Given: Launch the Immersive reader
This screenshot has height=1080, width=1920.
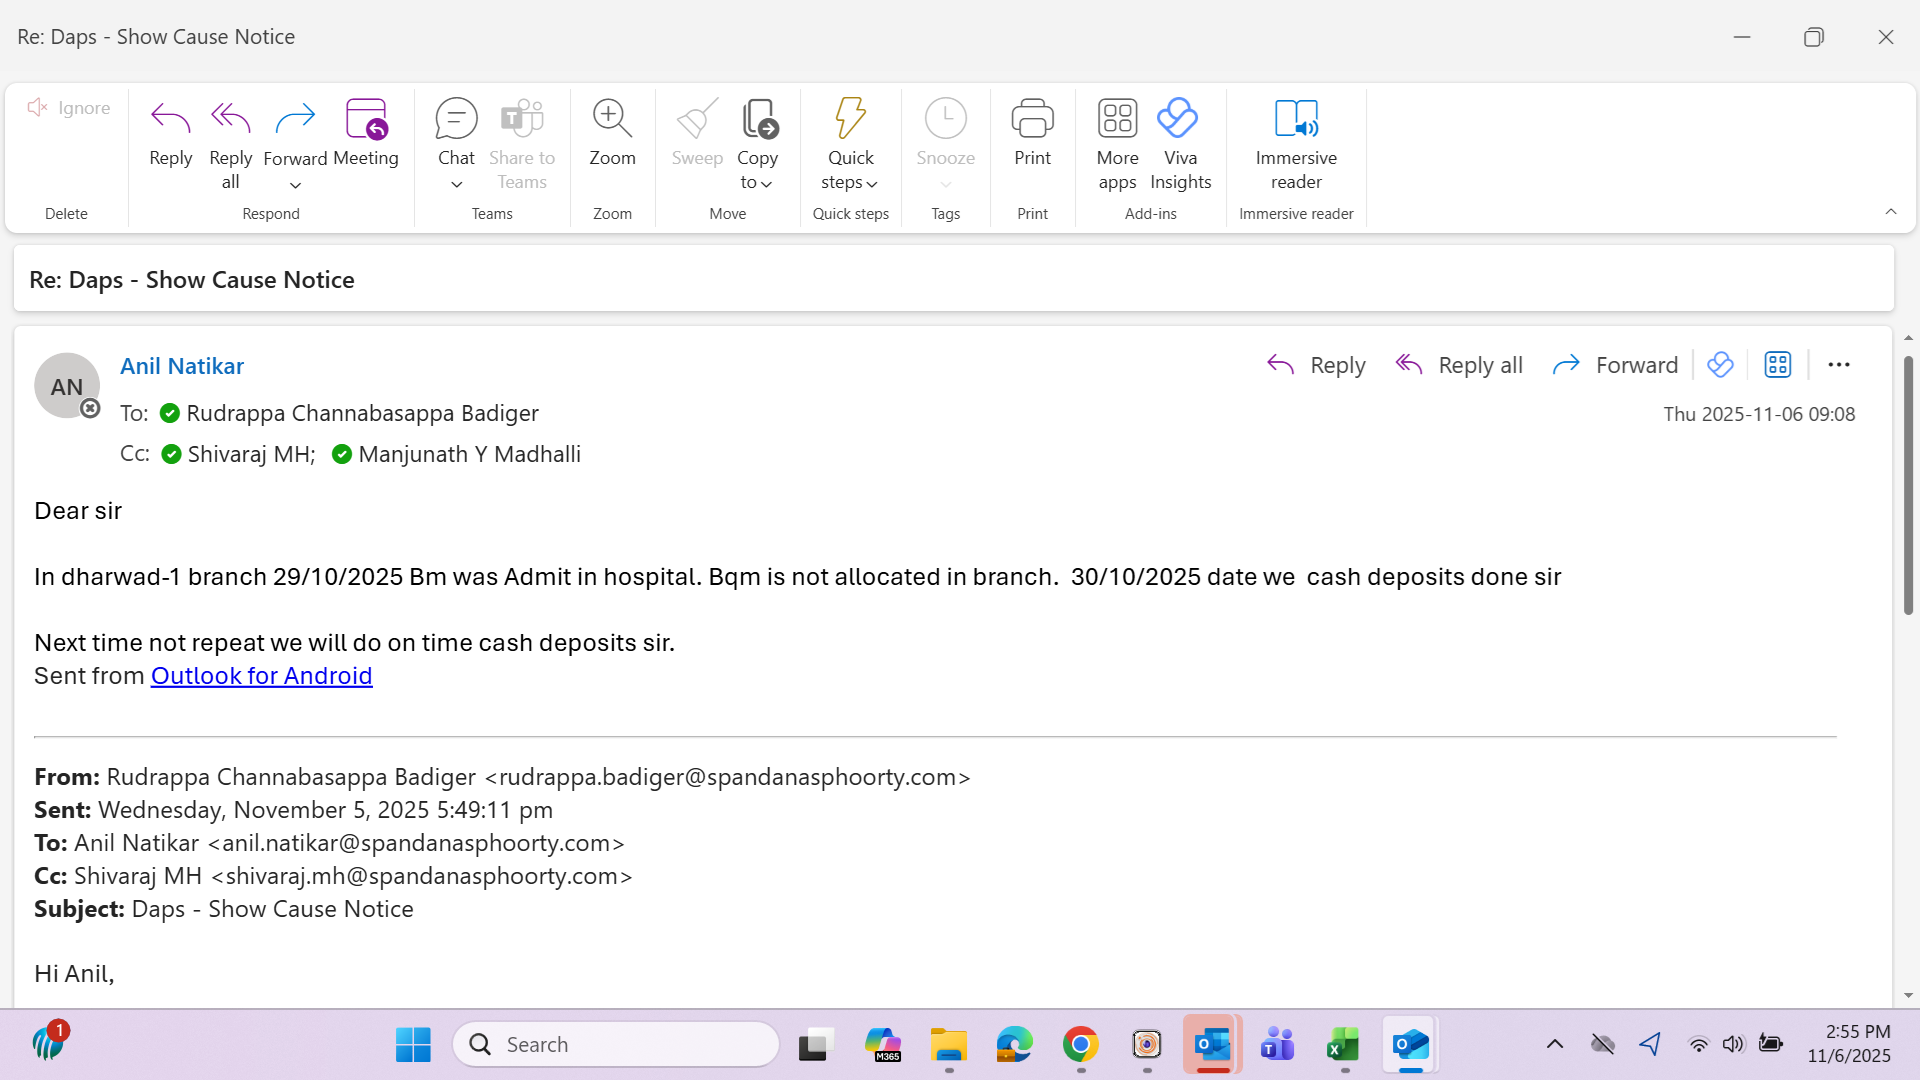Looking at the screenshot, I should point(1296,120).
